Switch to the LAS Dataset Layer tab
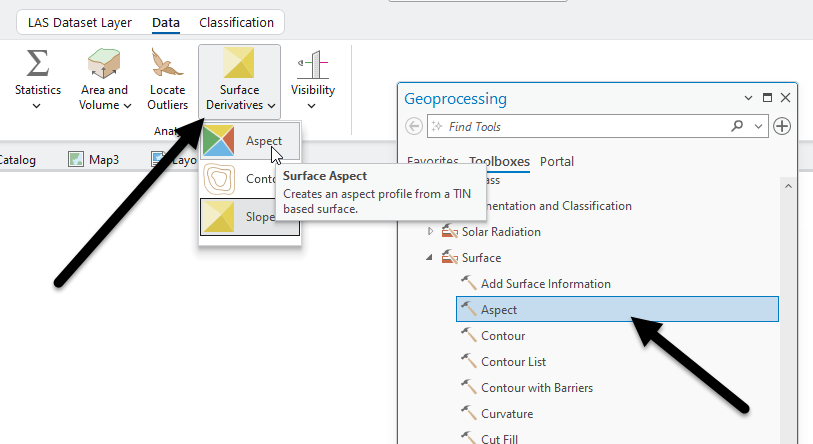This screenshot has height=444, width=813. coord(80,23)
